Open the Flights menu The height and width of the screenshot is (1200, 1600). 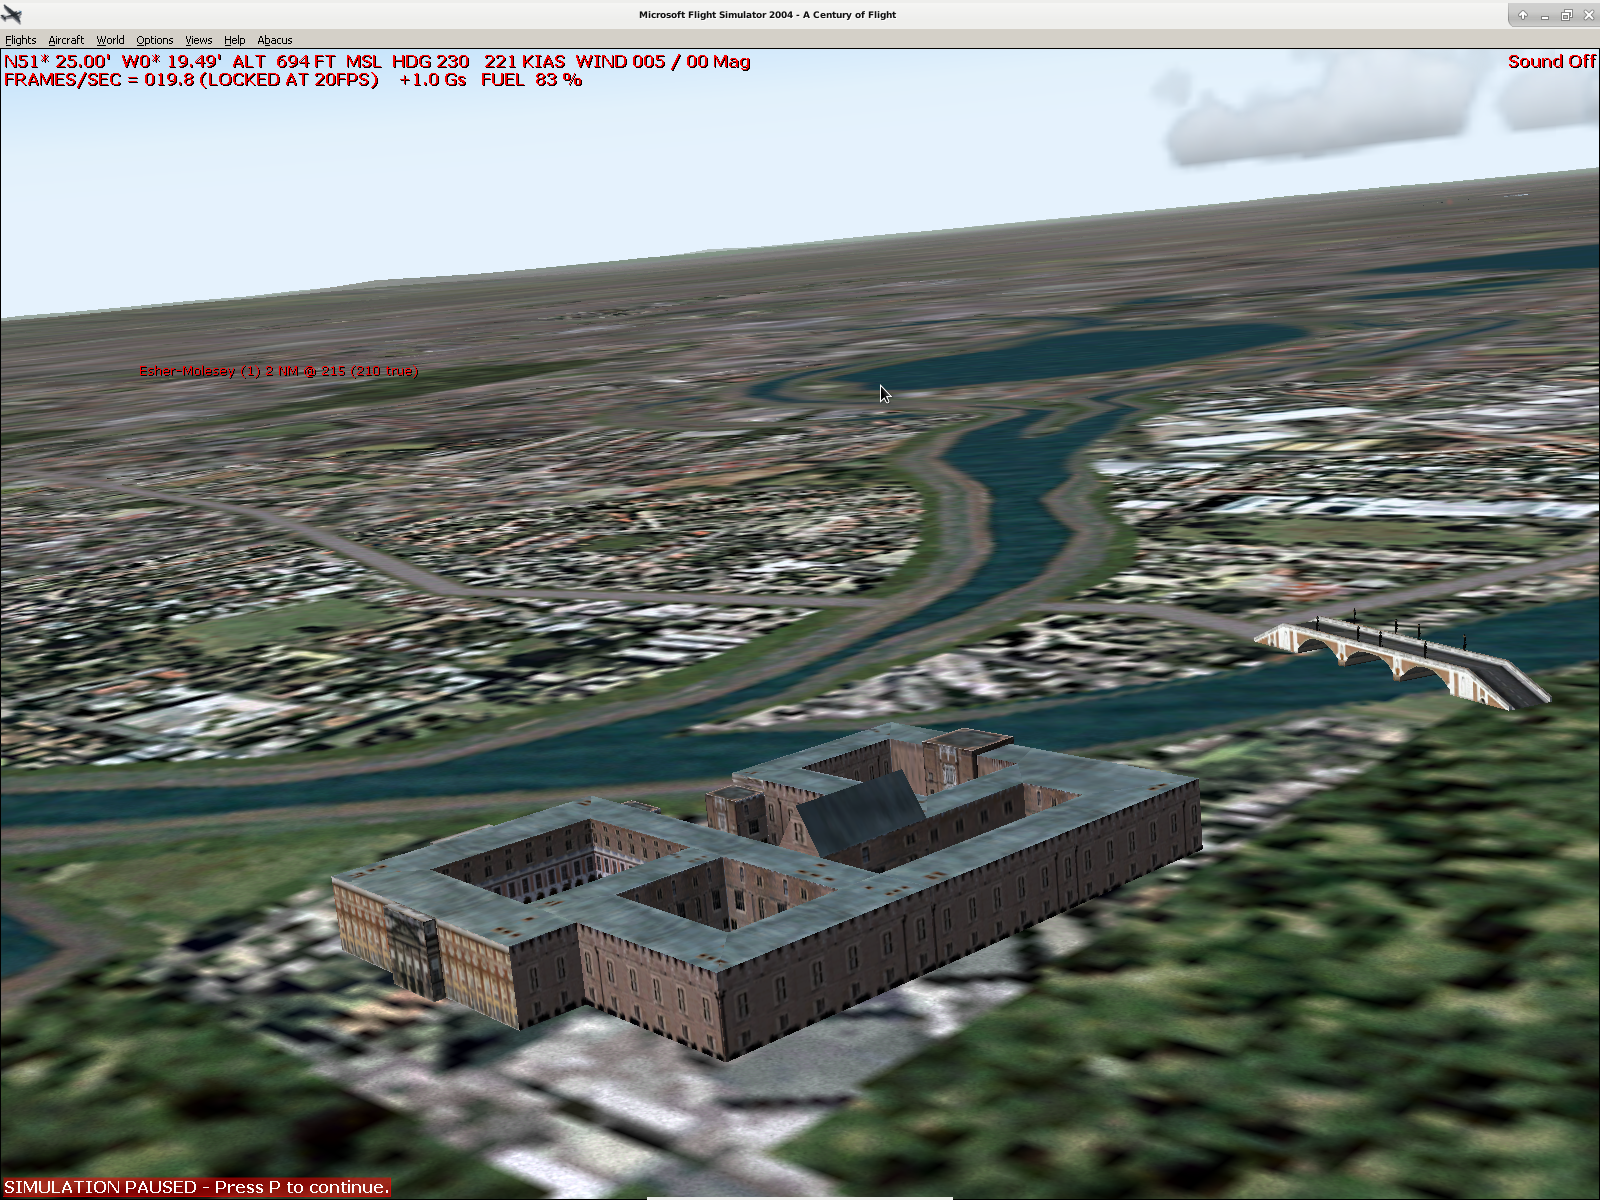click(x=20, y=40)
